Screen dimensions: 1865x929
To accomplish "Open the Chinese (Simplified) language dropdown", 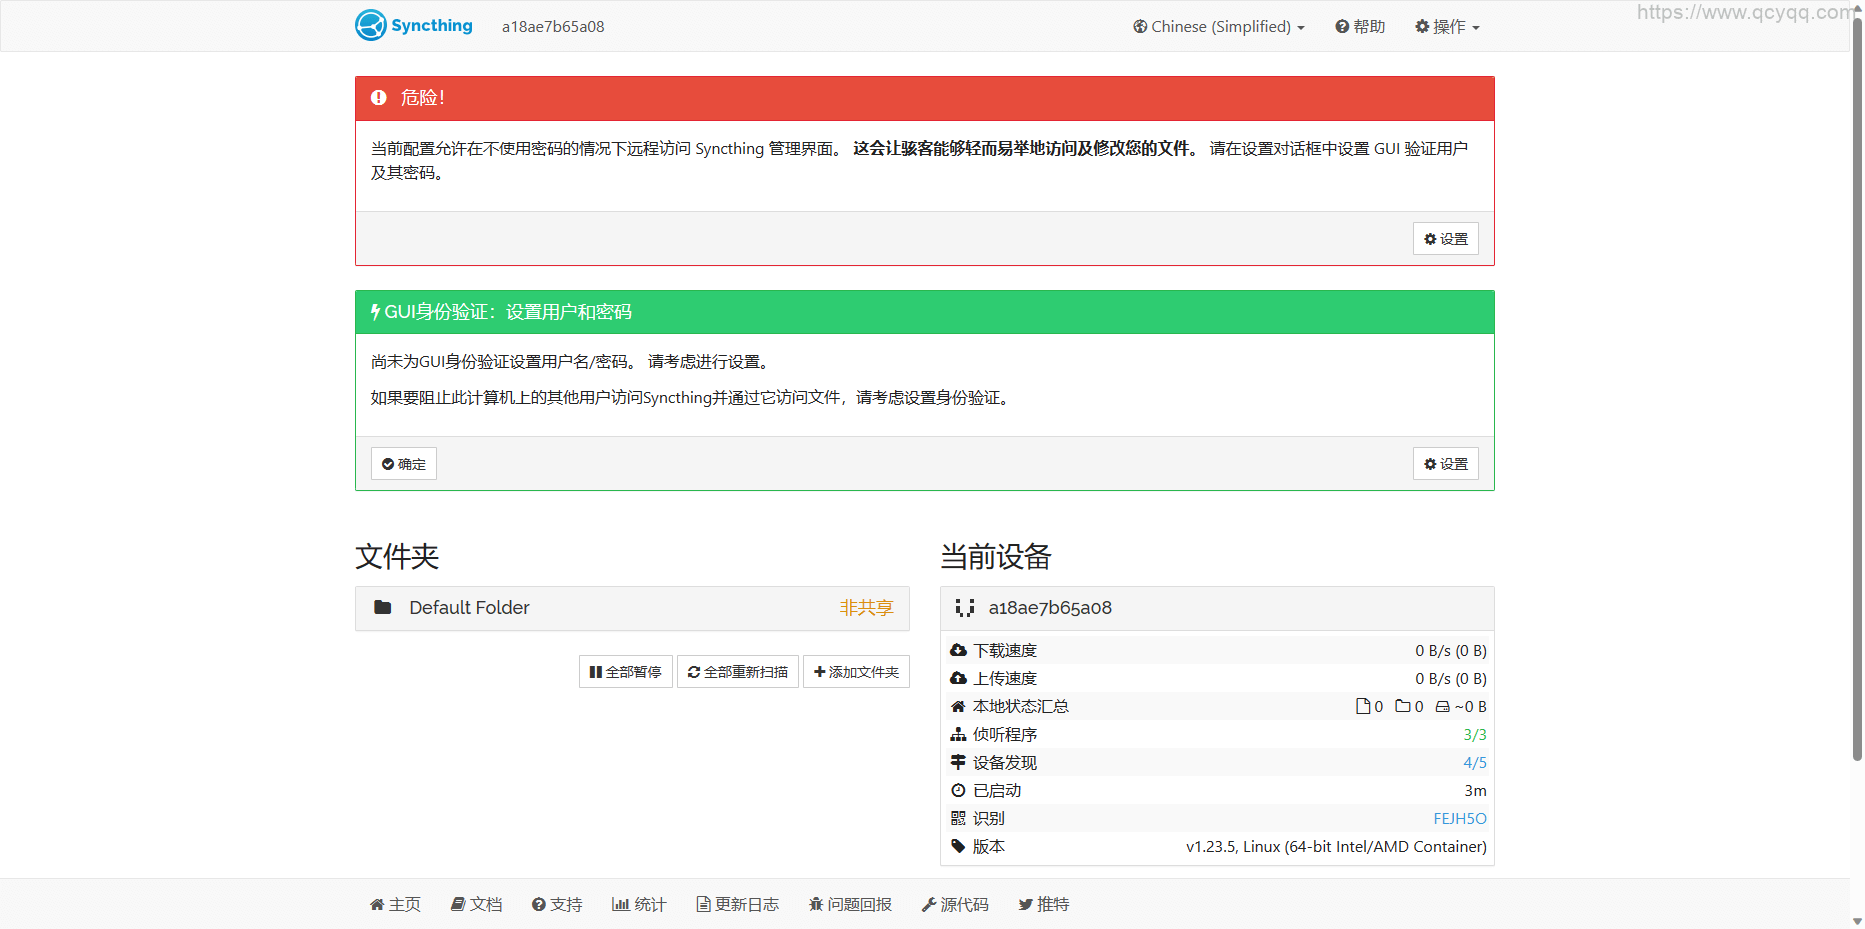I will (x=1218, y=27).
